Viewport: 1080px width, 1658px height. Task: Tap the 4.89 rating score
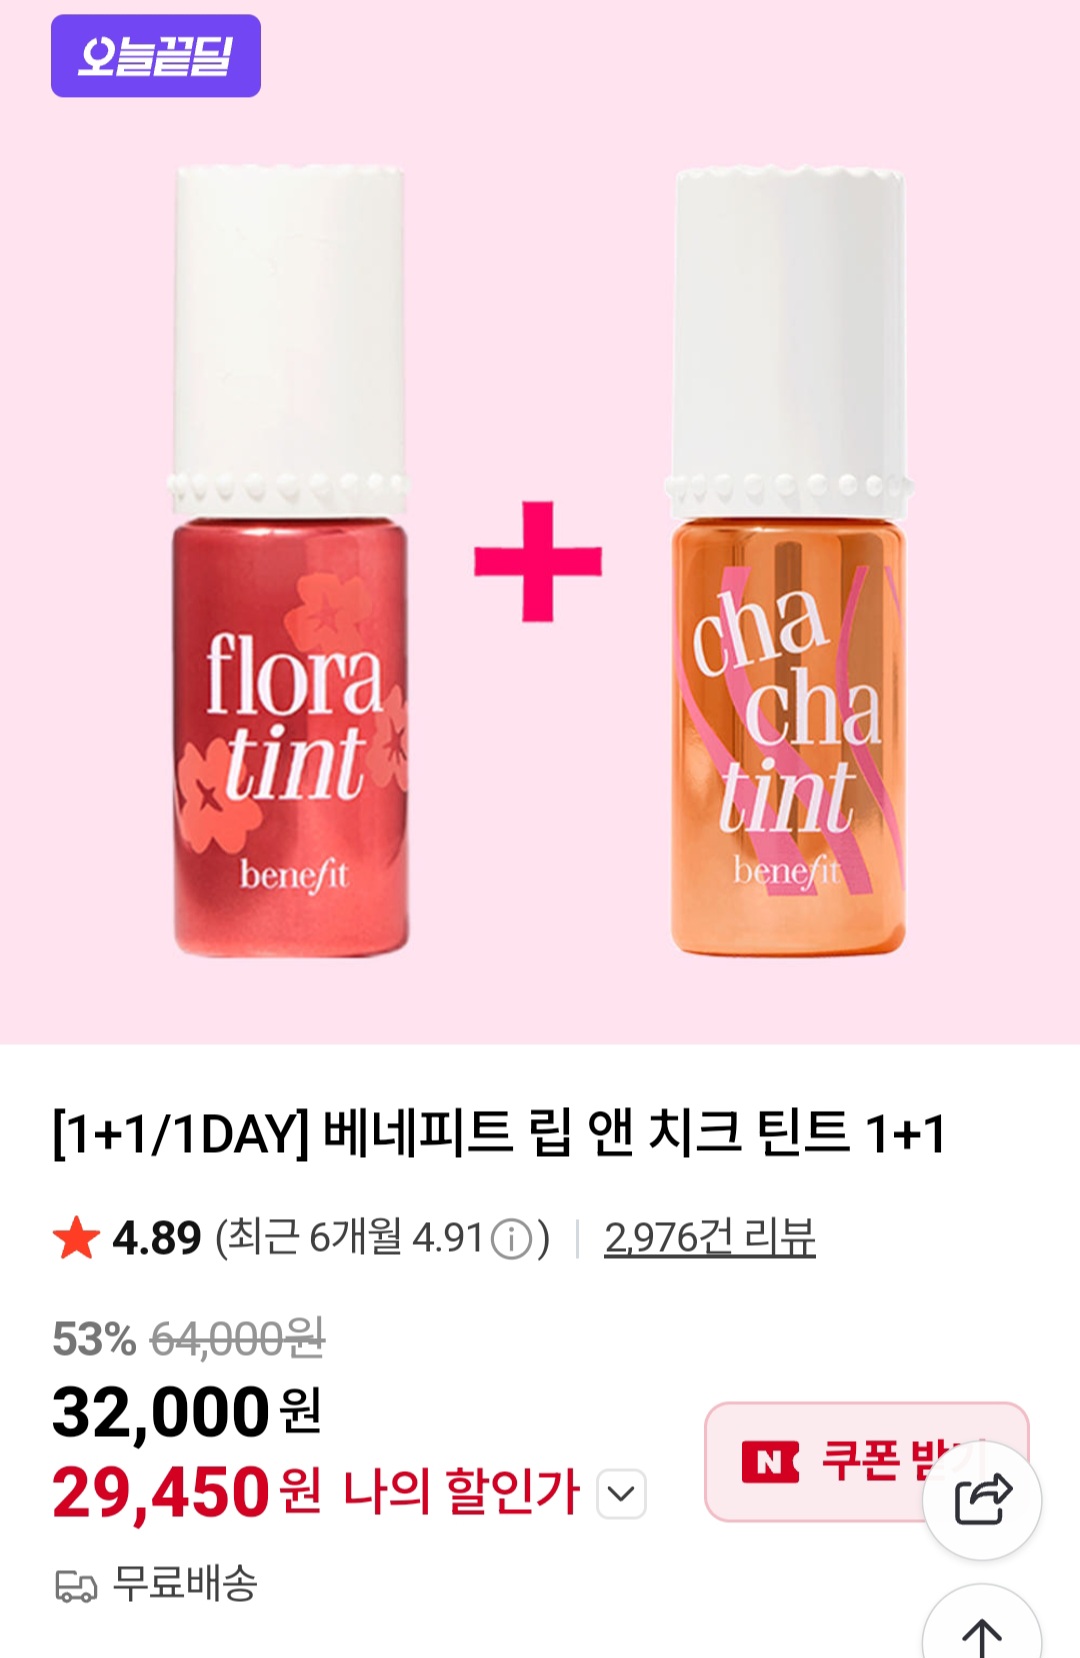tap(157, 1239)
